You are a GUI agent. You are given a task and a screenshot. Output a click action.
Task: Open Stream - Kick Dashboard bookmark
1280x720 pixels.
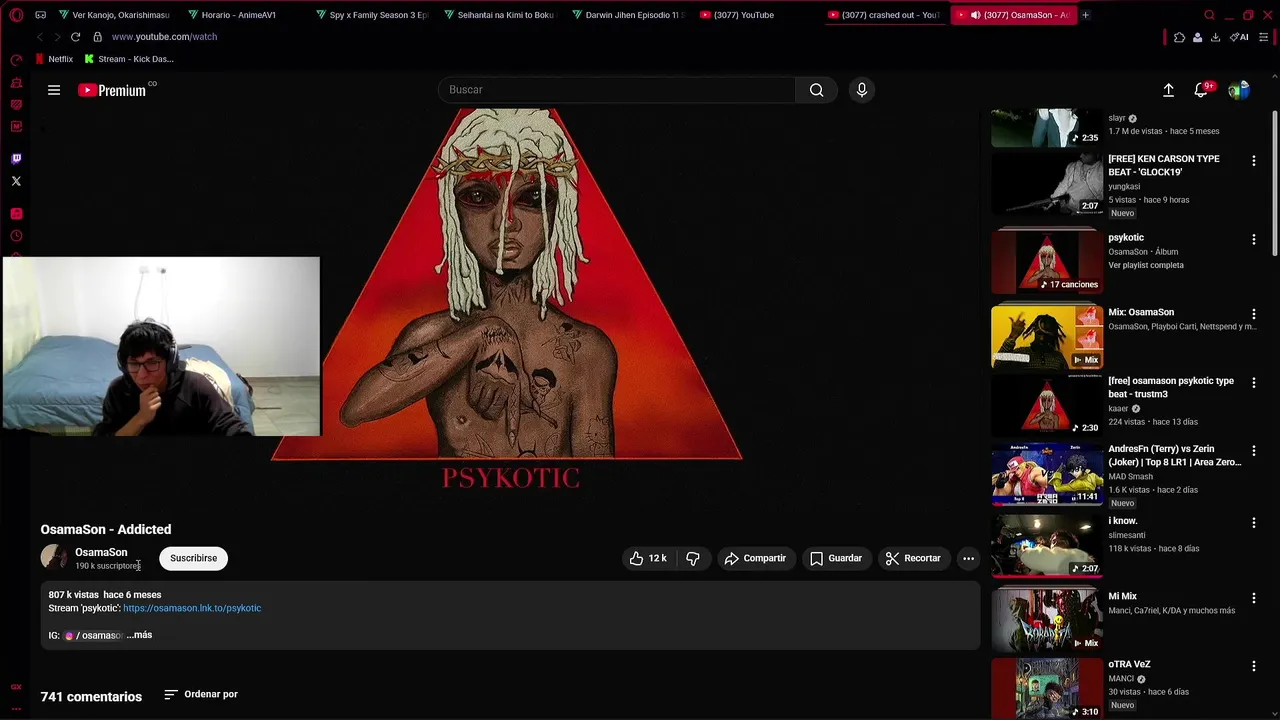coord(129,59)
